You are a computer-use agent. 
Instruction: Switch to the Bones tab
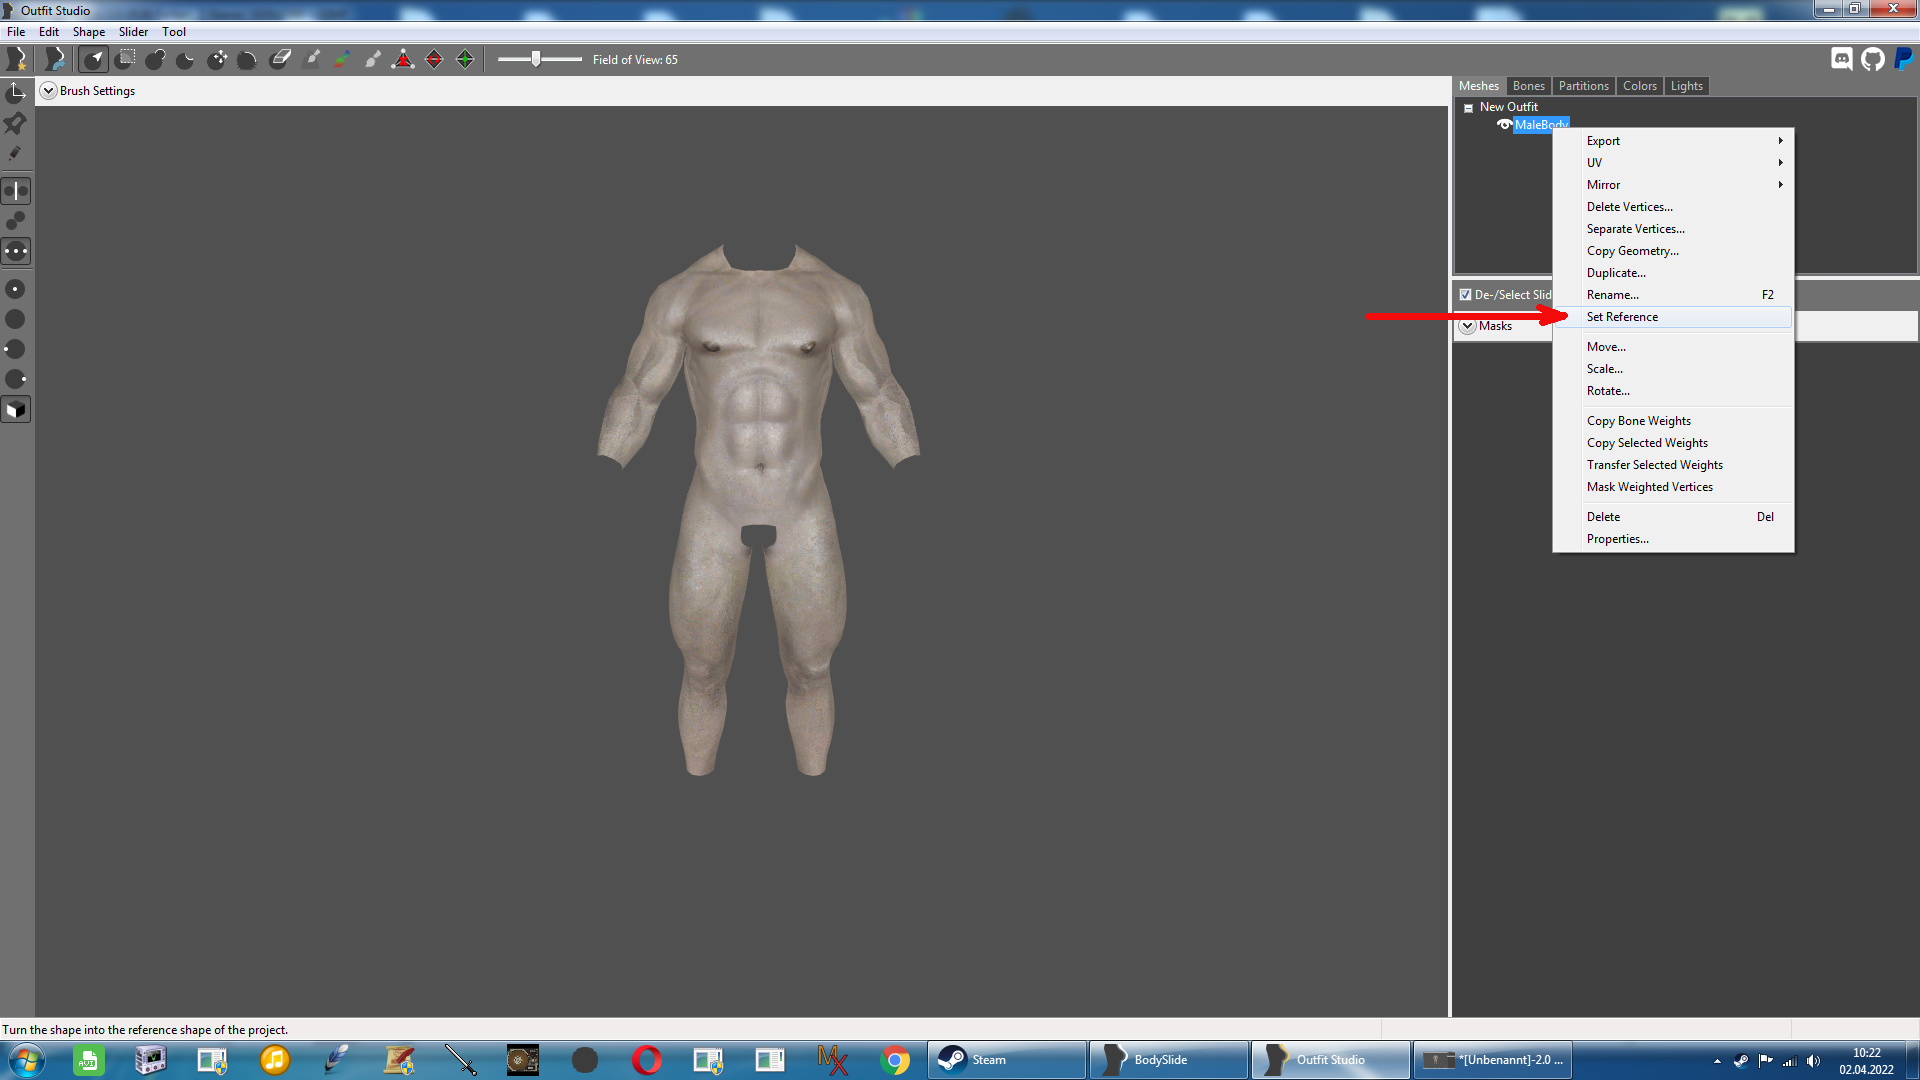(1529, 86)
